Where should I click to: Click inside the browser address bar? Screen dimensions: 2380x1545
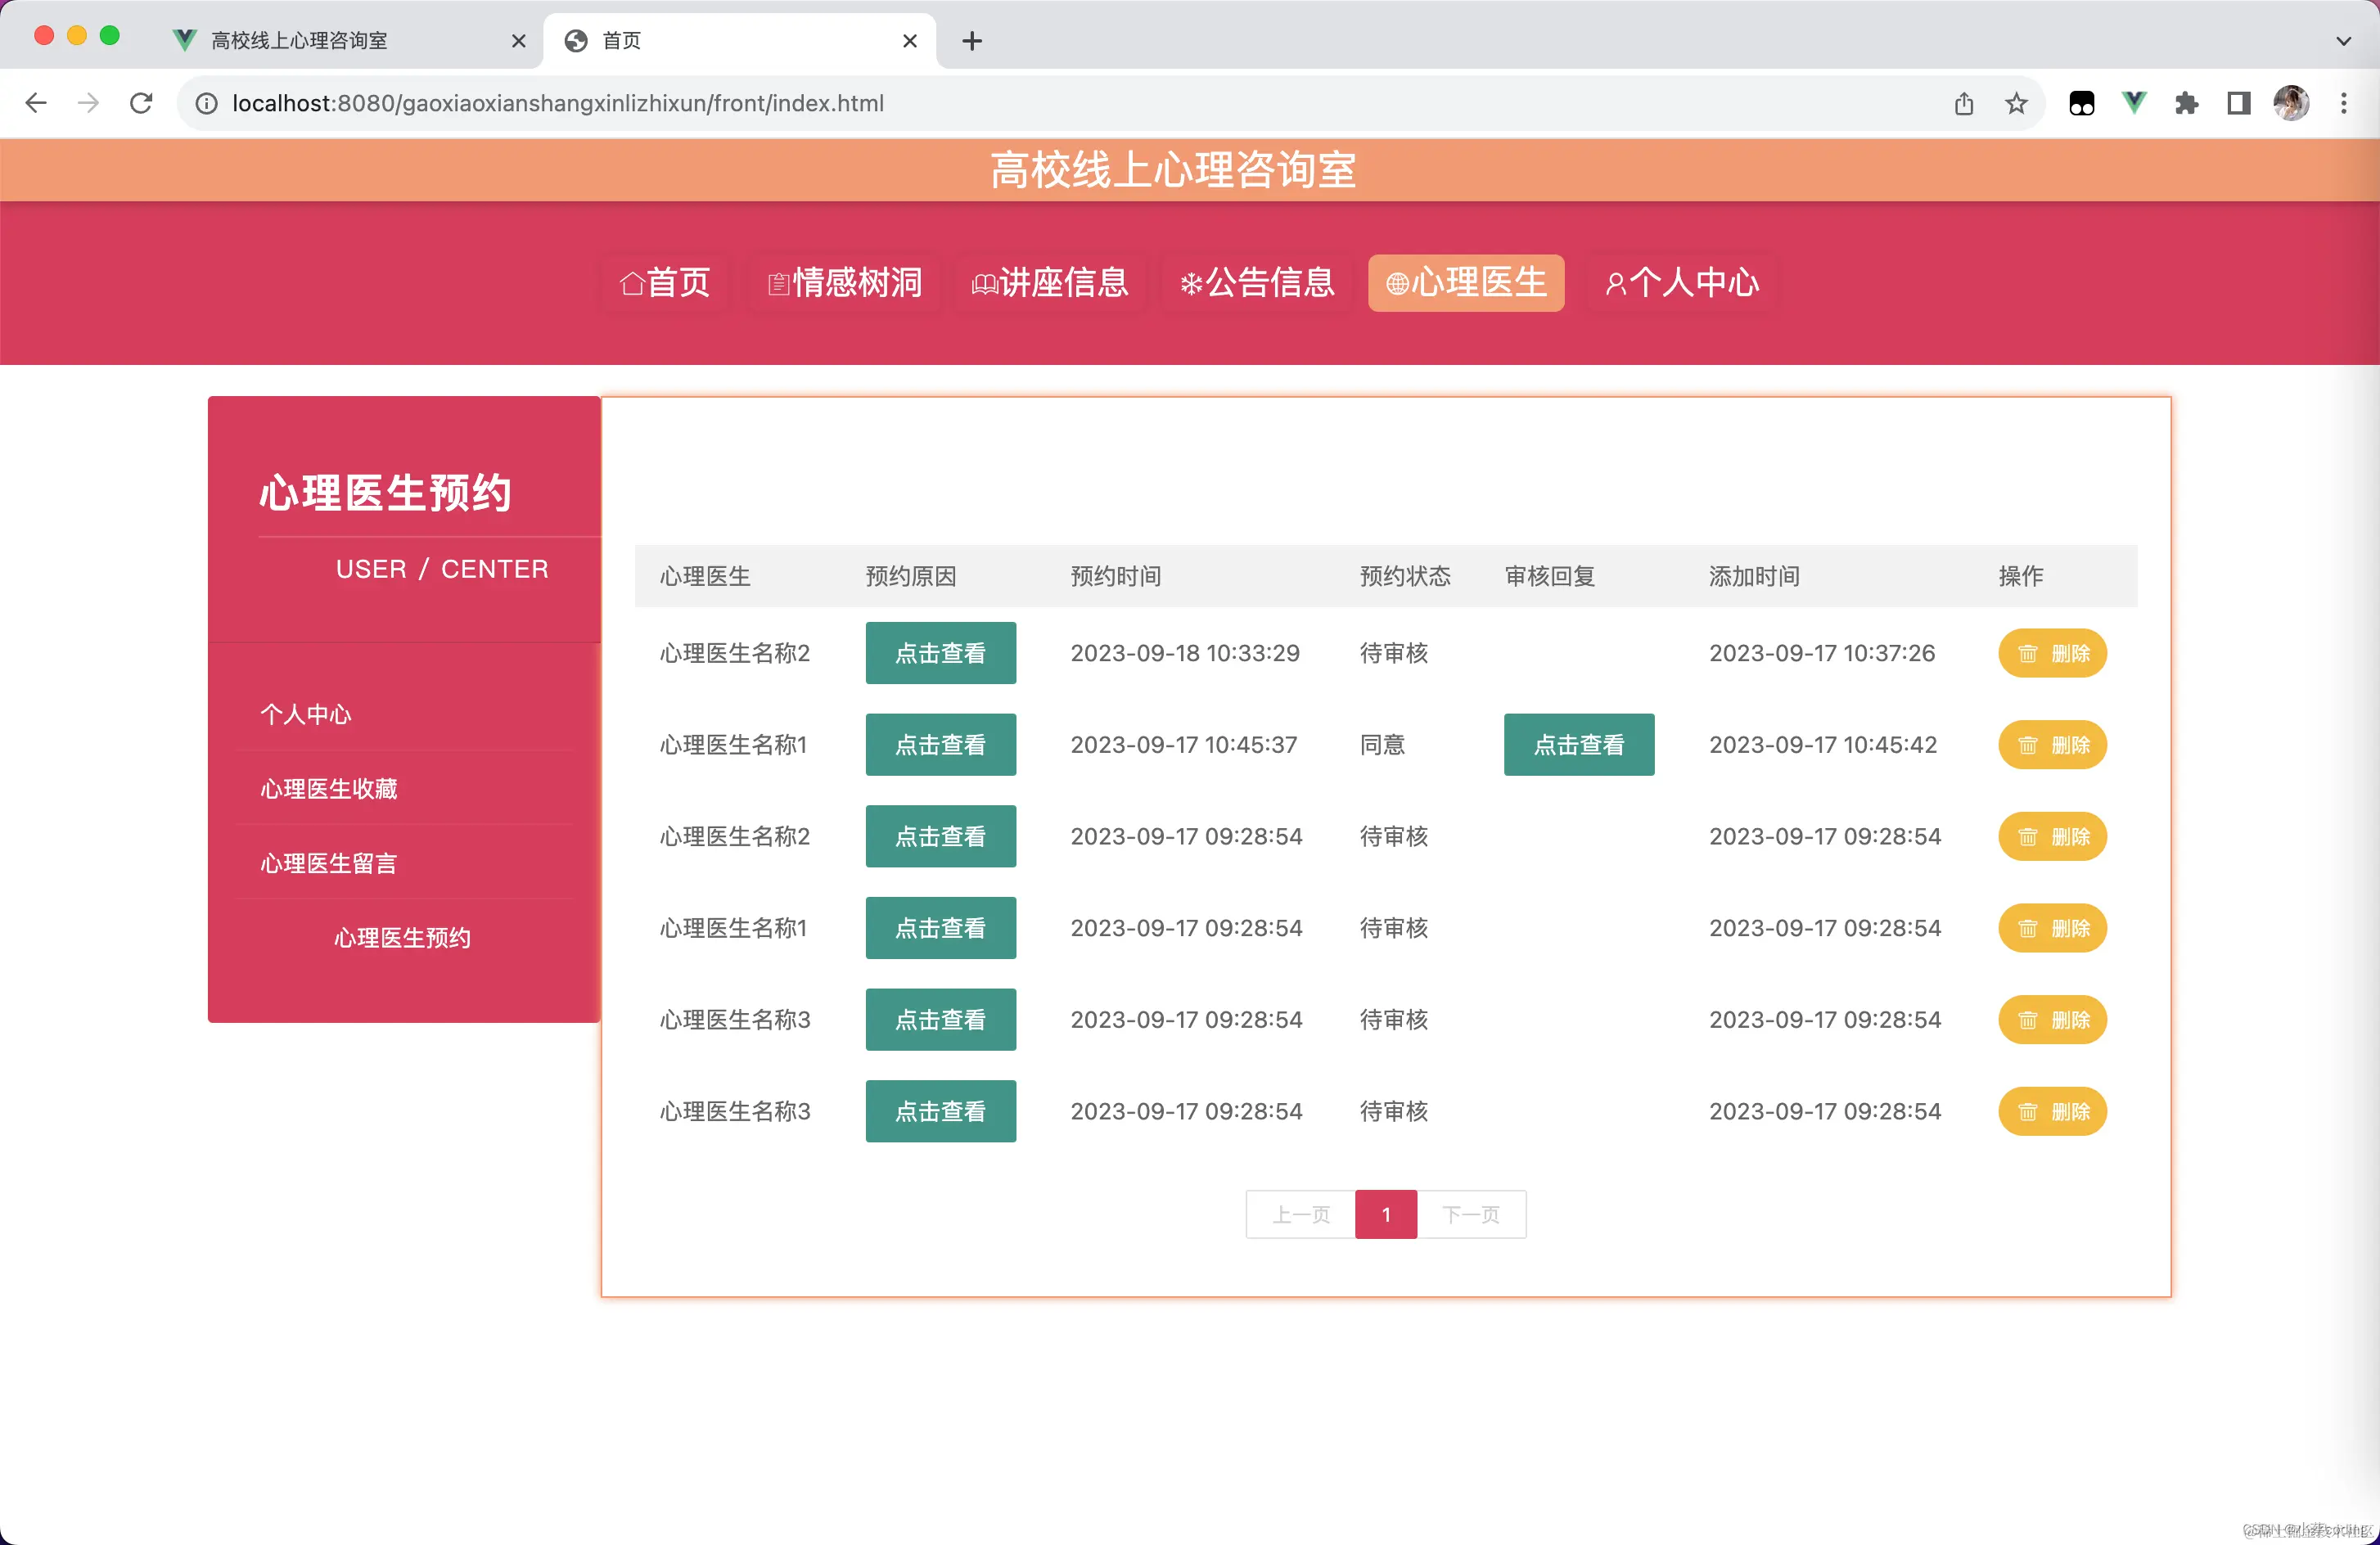click(700, 103)
